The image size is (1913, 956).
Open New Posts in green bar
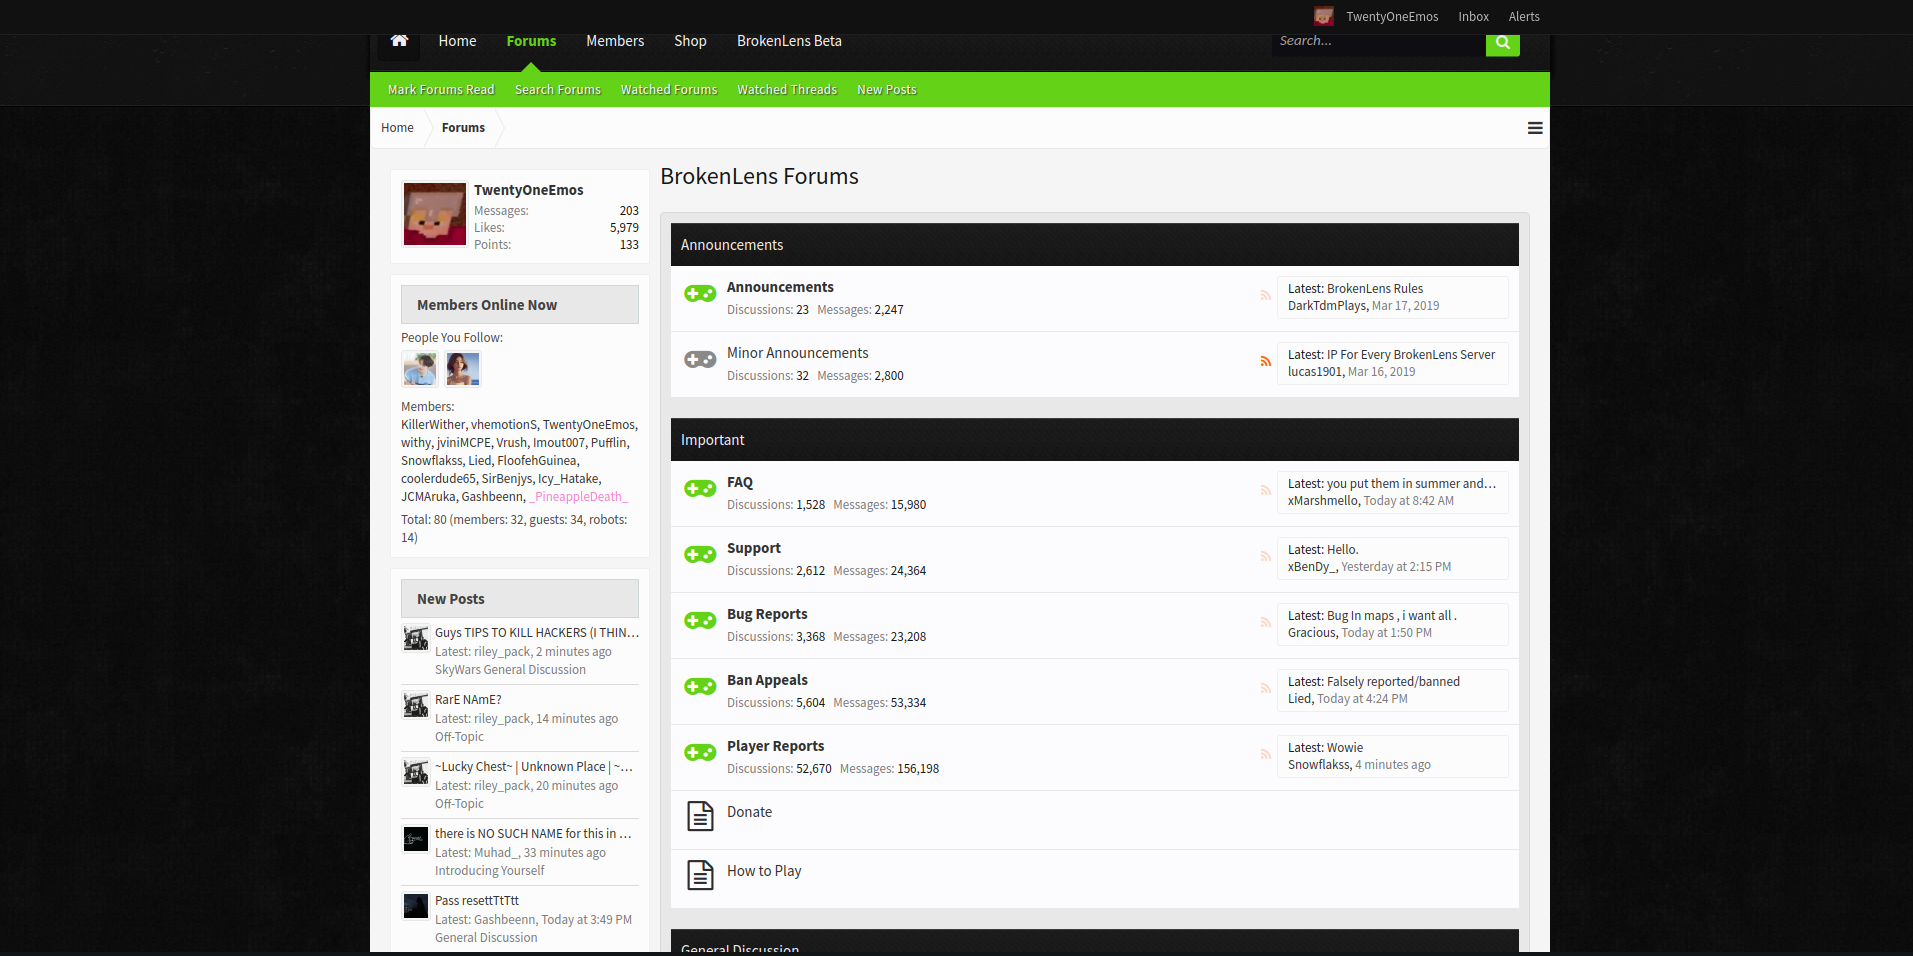coord(887,90)
